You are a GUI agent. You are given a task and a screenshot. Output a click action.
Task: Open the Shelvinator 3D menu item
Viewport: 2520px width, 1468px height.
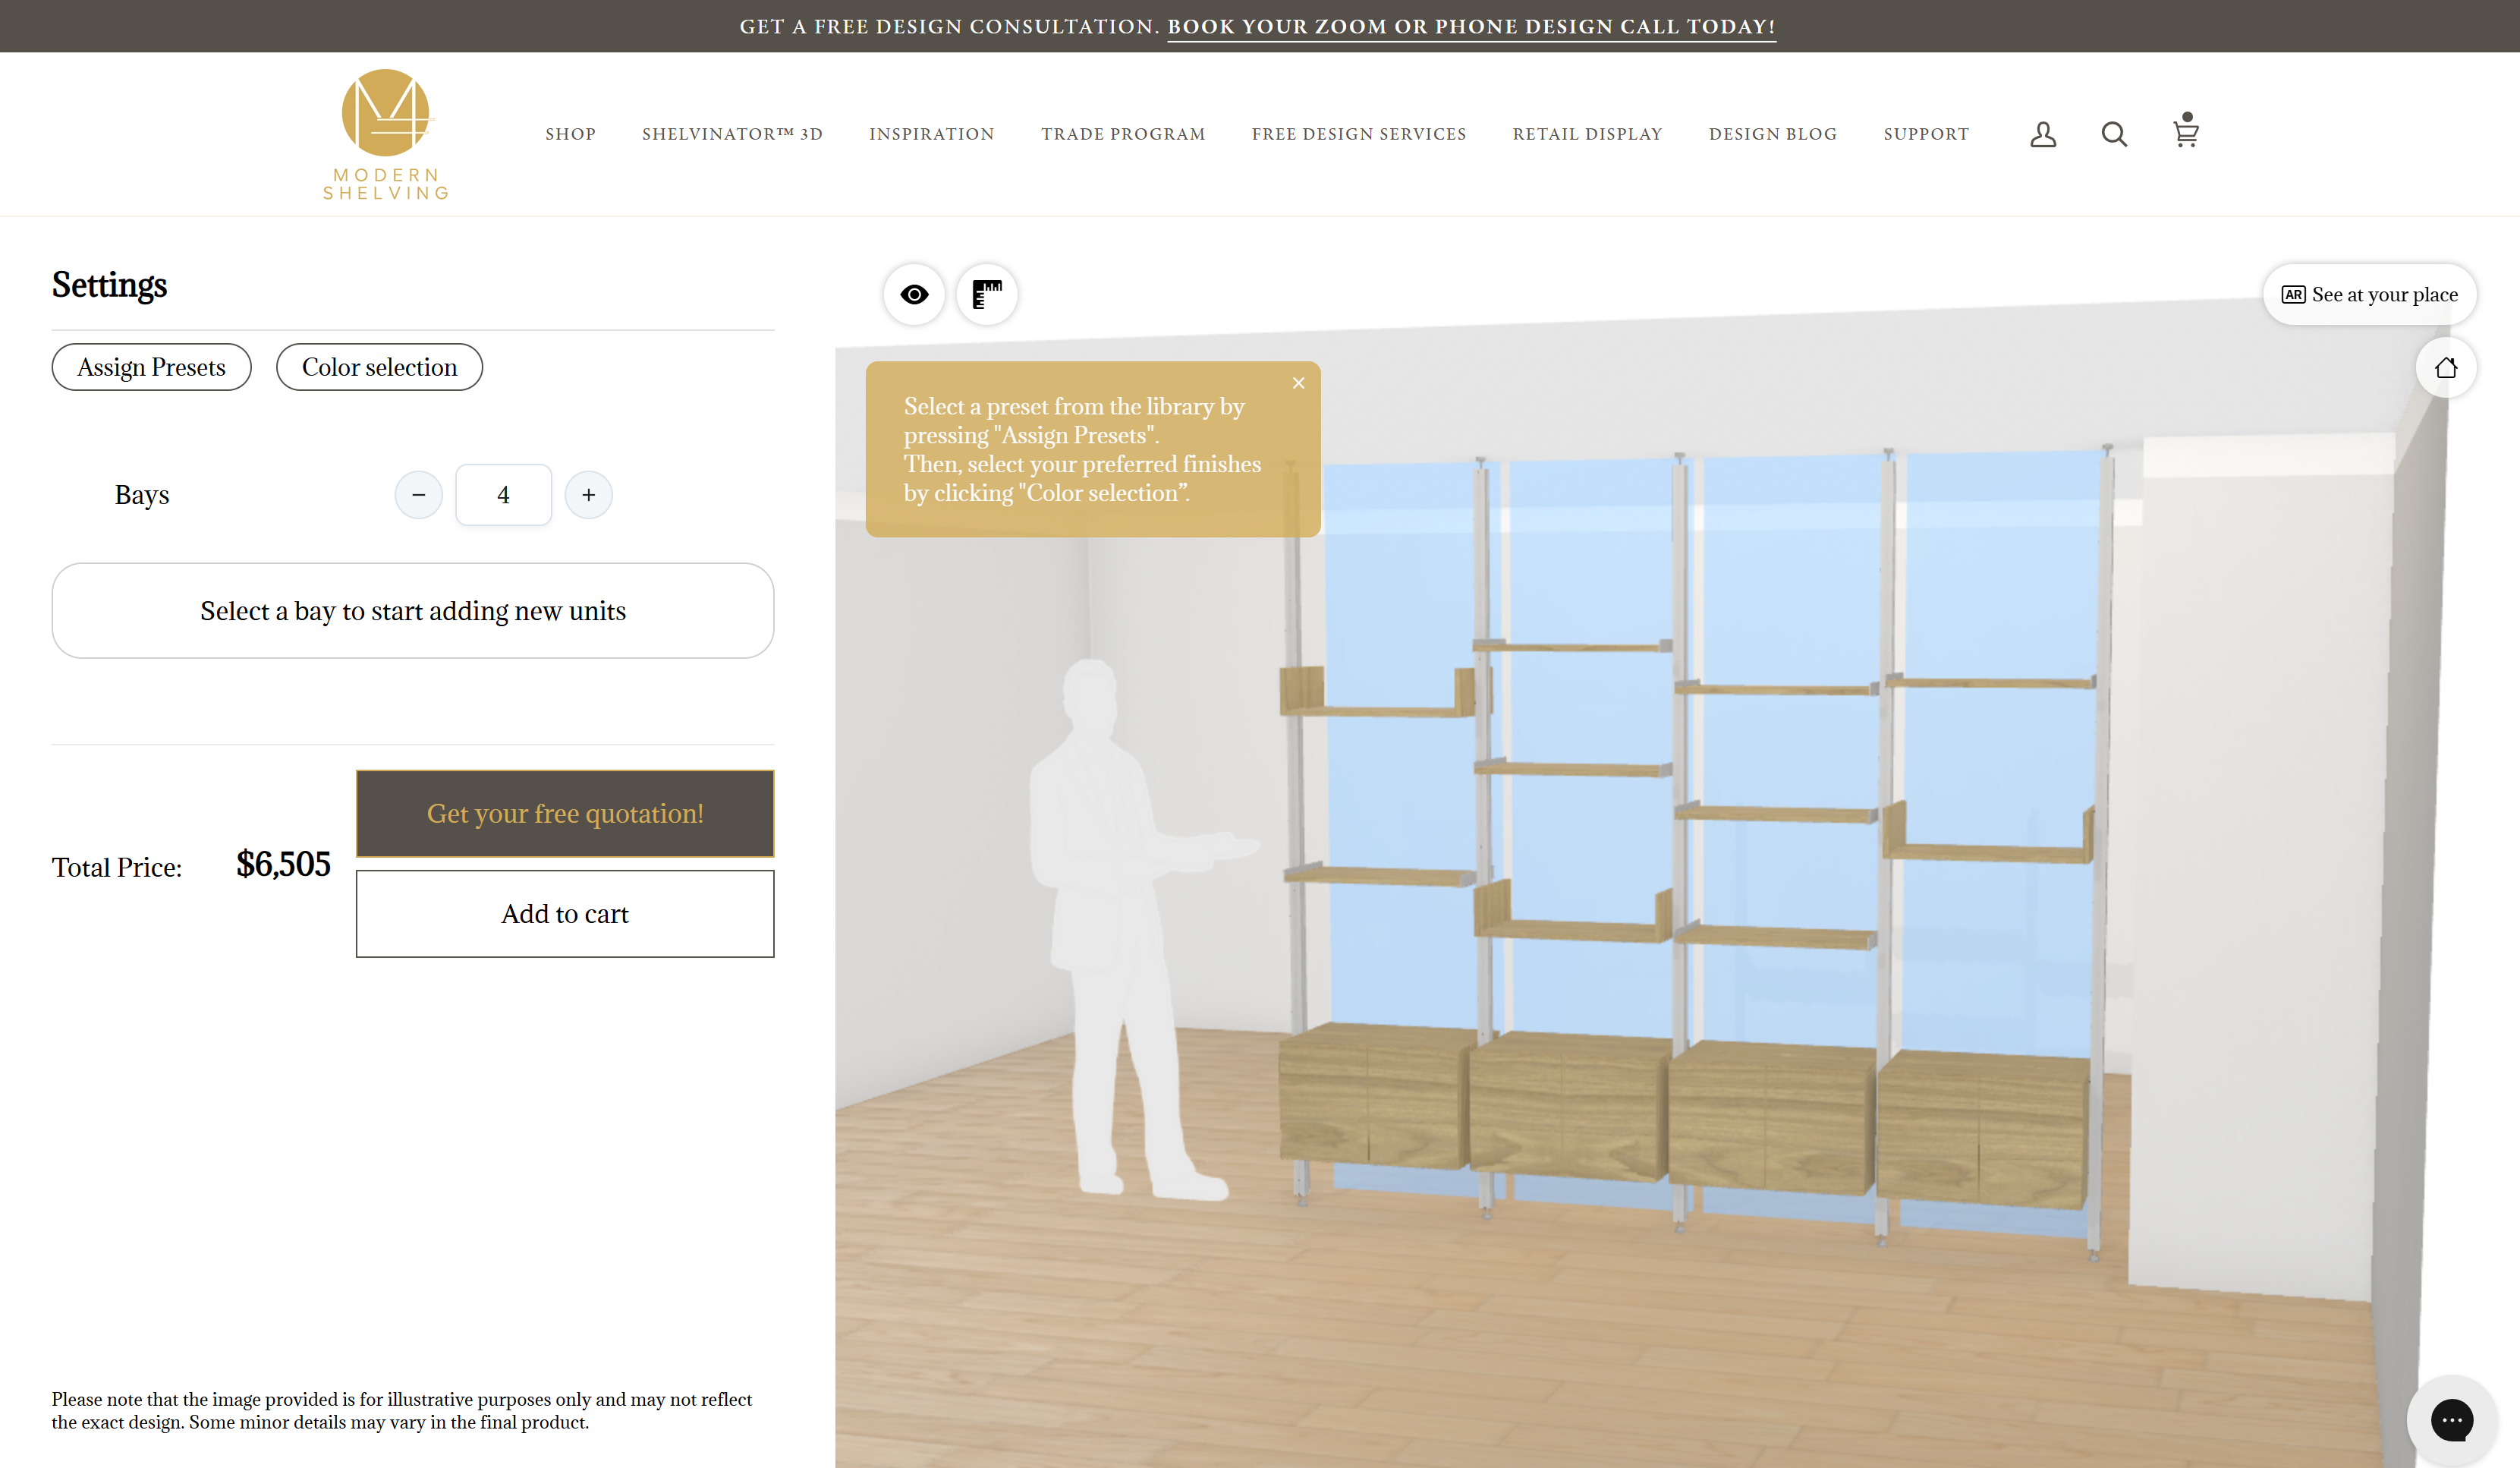[732, 134]
